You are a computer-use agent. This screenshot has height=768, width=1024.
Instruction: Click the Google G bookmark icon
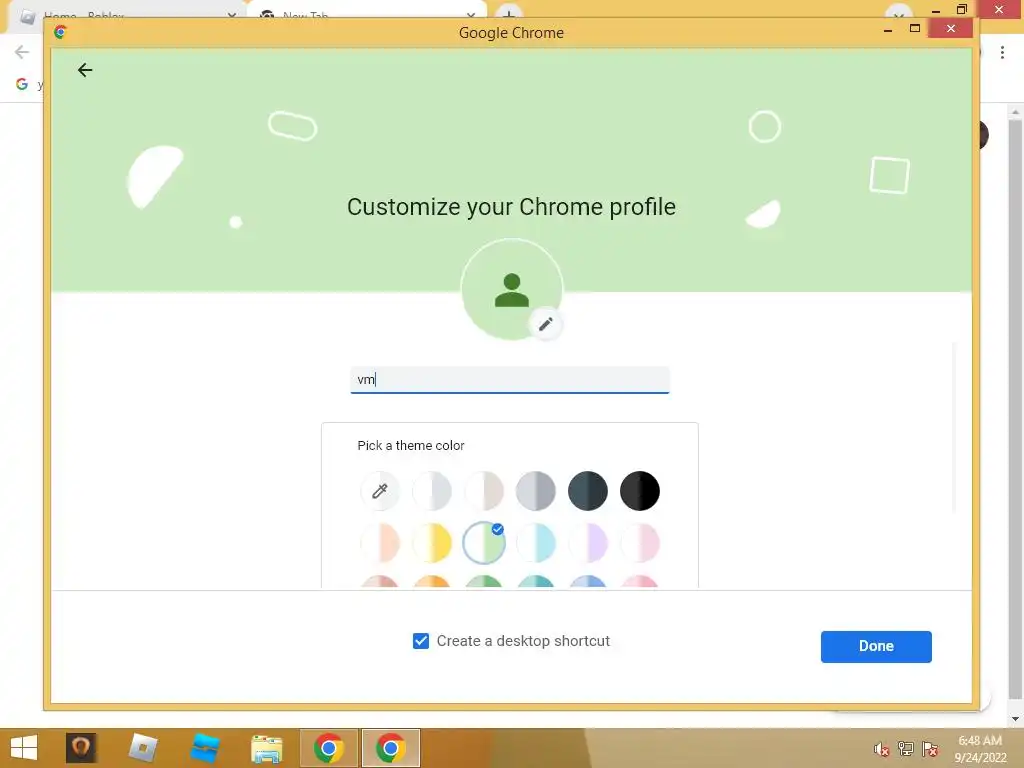(22, 84)
